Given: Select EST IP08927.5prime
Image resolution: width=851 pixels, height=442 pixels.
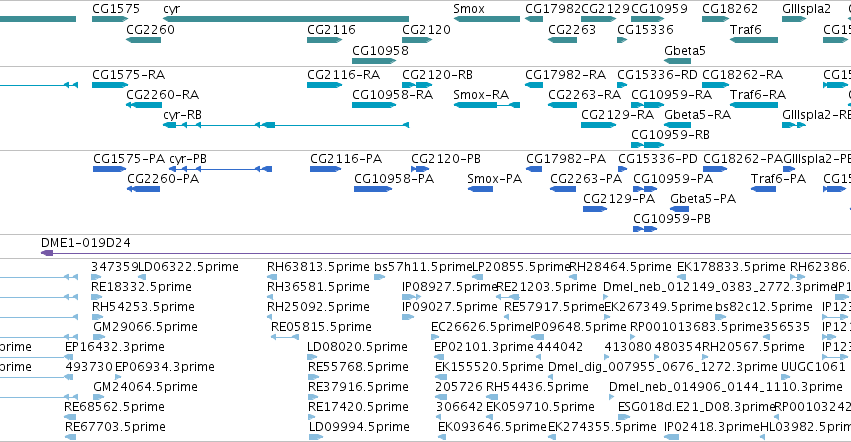Looking at the screenshot, I should tap(411, 297).
